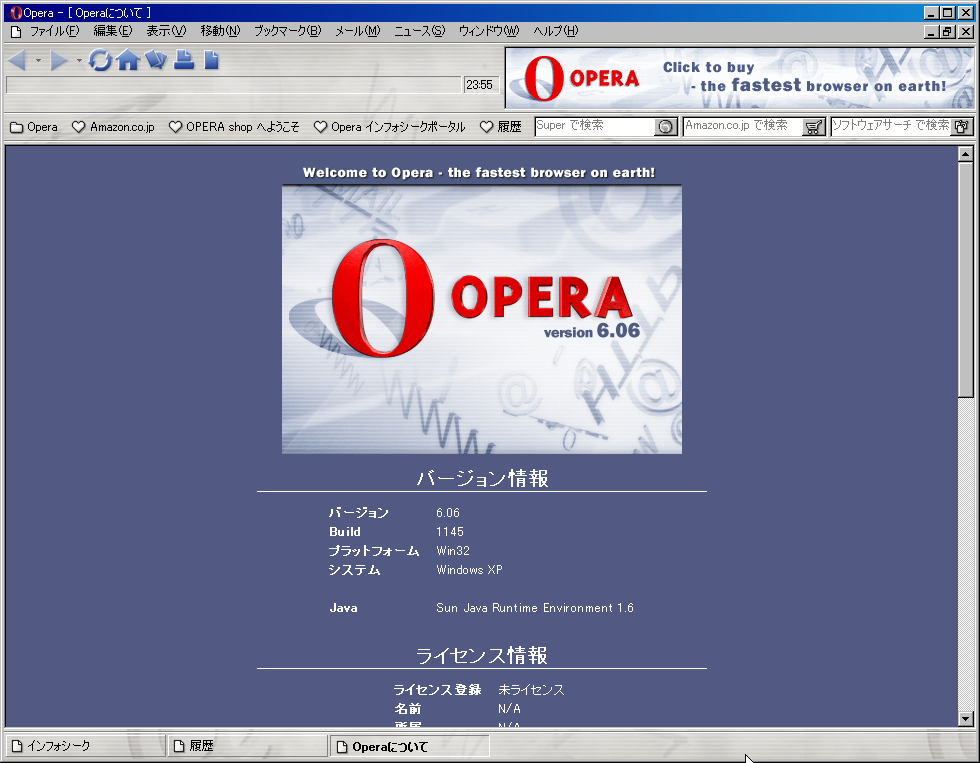The image size is (980, 763).
Task: Open the ファイル(F) menu
Action: [x=55, y=31]
